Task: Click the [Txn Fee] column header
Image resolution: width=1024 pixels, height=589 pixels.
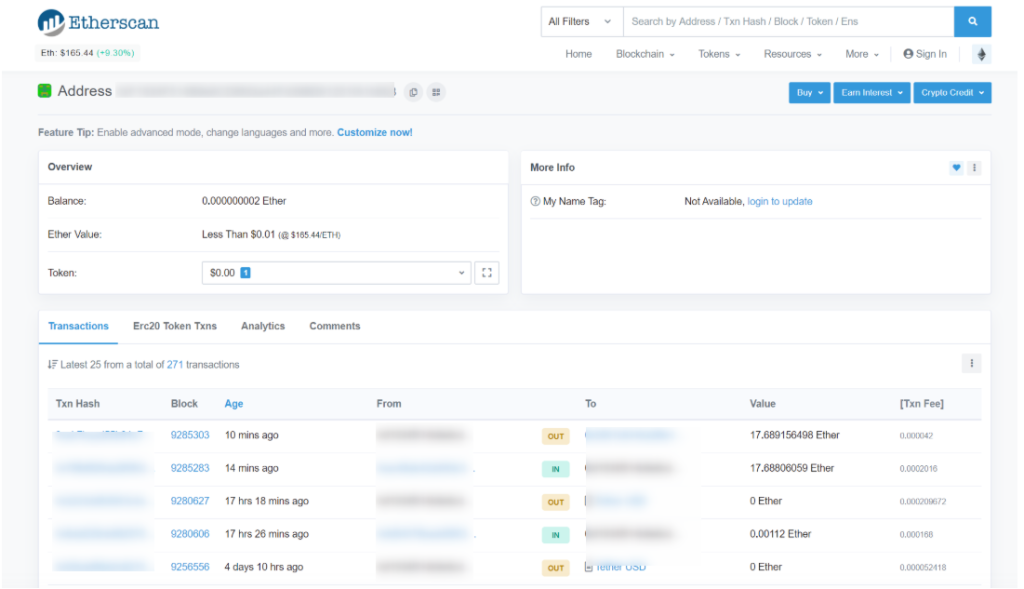Action: point(921,404)
